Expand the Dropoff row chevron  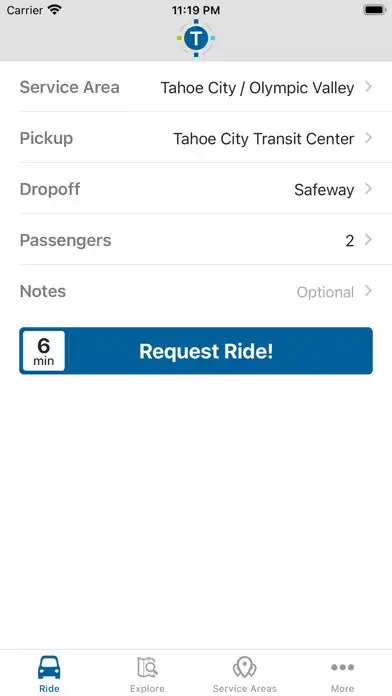pyautogui.click(x=368, y=189)
